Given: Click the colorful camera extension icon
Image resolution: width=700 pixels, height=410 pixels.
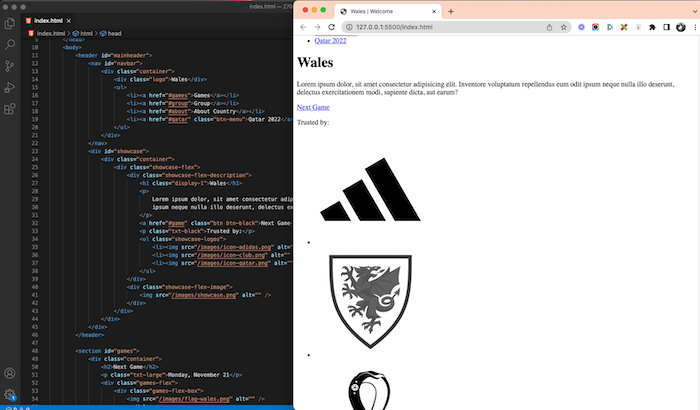Looking at the screenshot, I should coord(596,27).
